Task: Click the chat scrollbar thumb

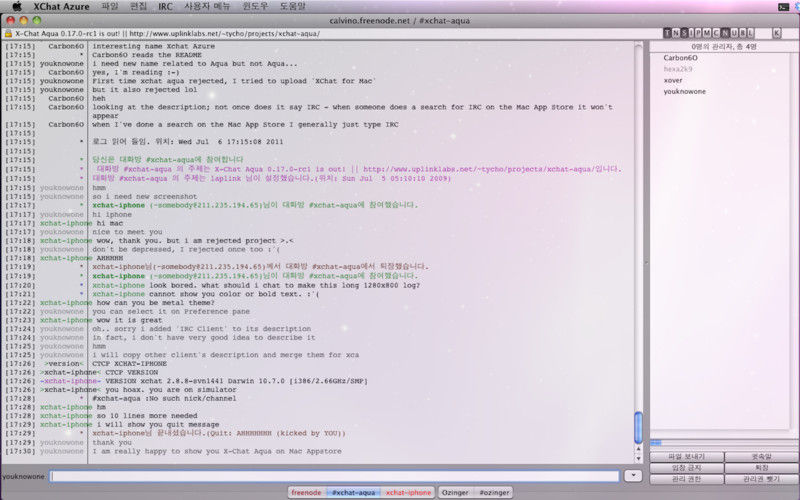Action: [x=638, y=428]
